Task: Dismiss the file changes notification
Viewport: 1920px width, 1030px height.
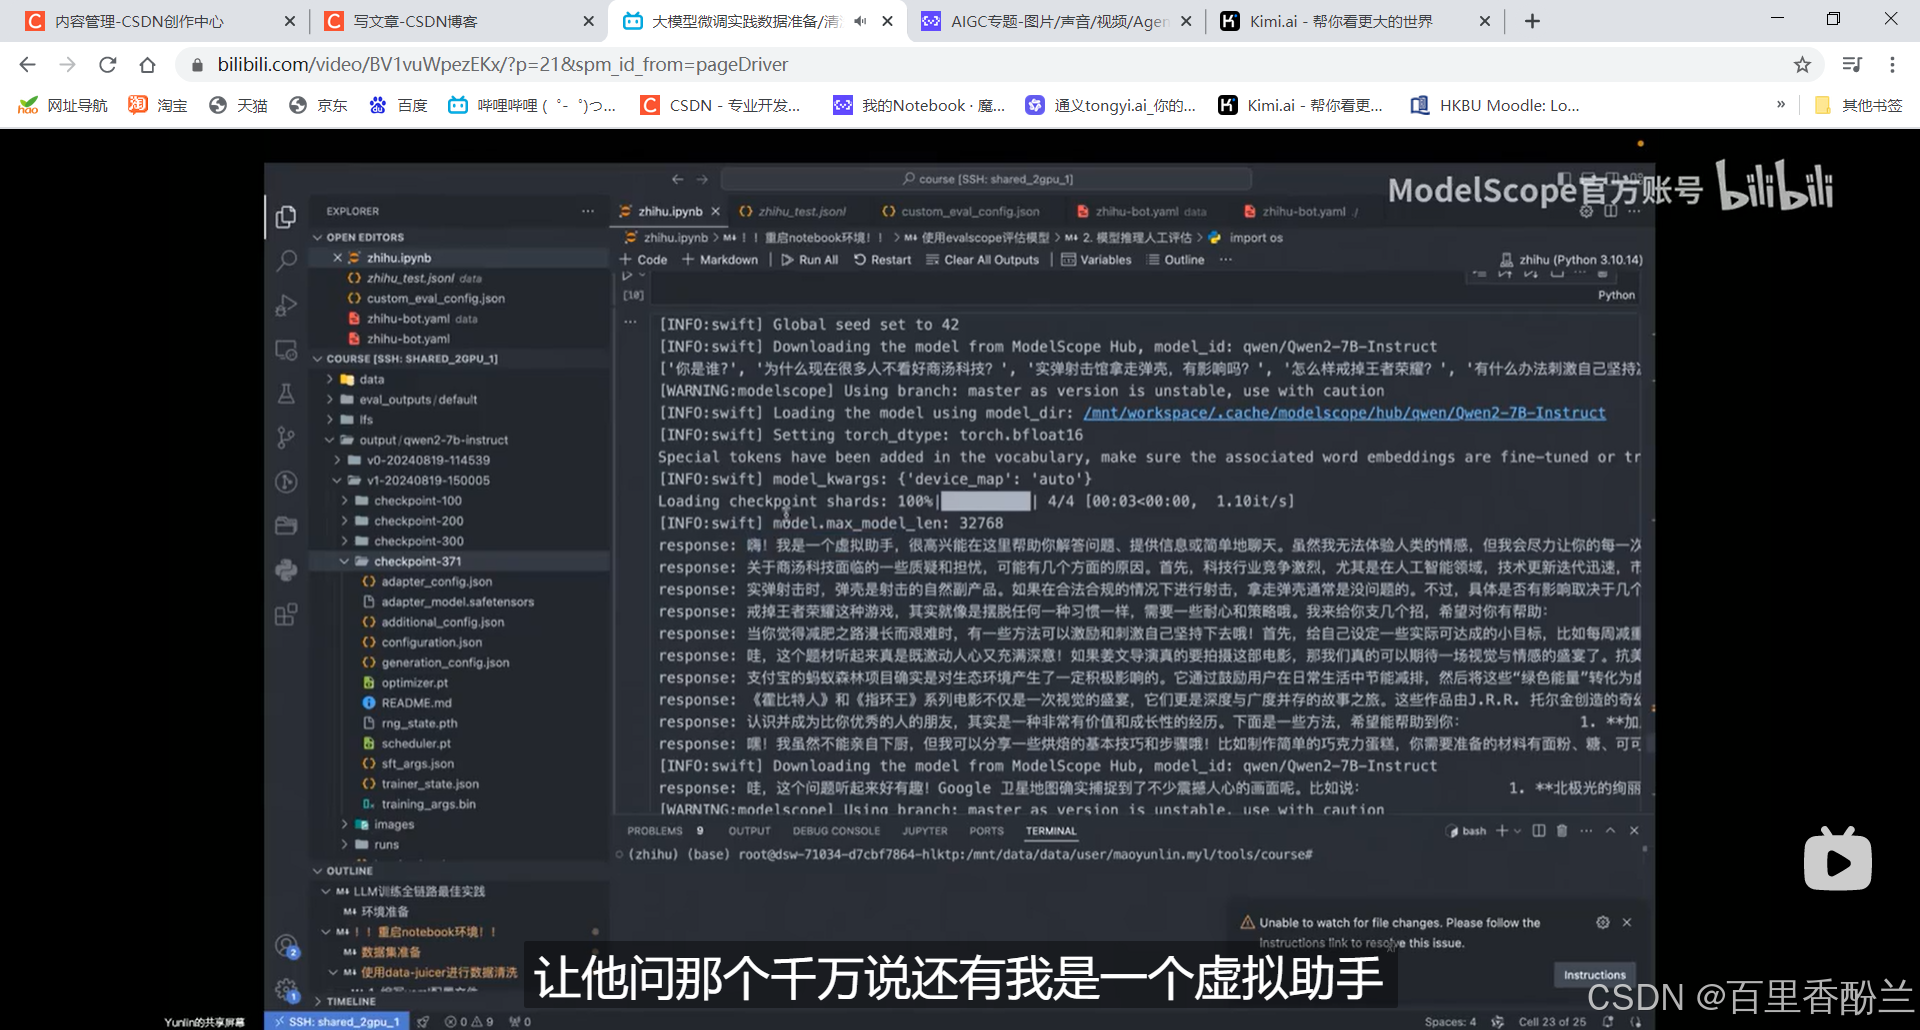Action: 1627,923
